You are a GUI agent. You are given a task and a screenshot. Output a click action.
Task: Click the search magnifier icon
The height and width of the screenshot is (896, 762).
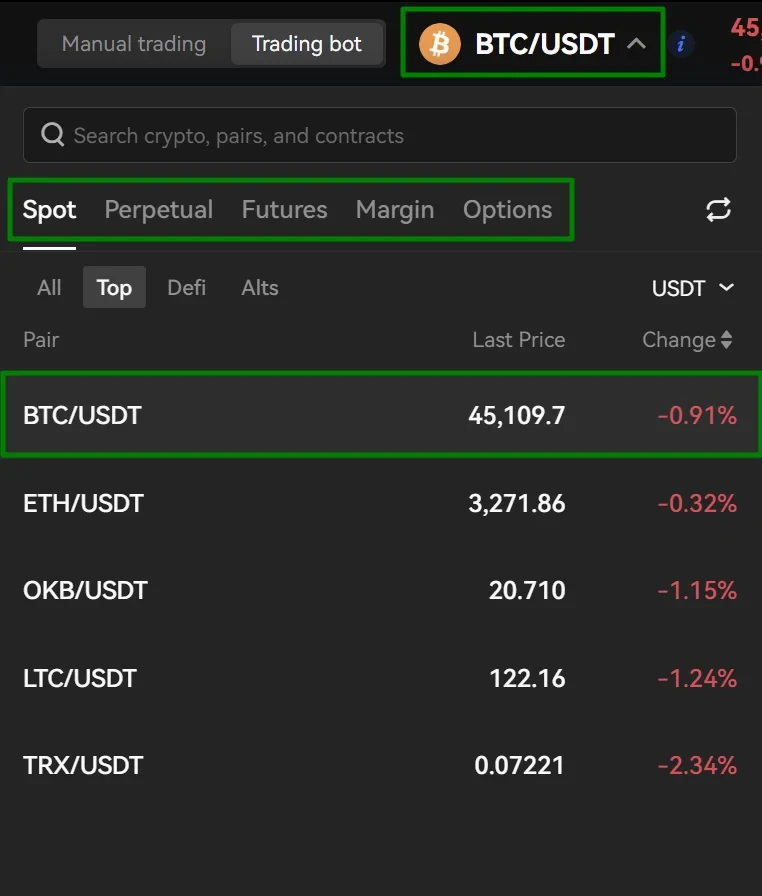point(53,135)
